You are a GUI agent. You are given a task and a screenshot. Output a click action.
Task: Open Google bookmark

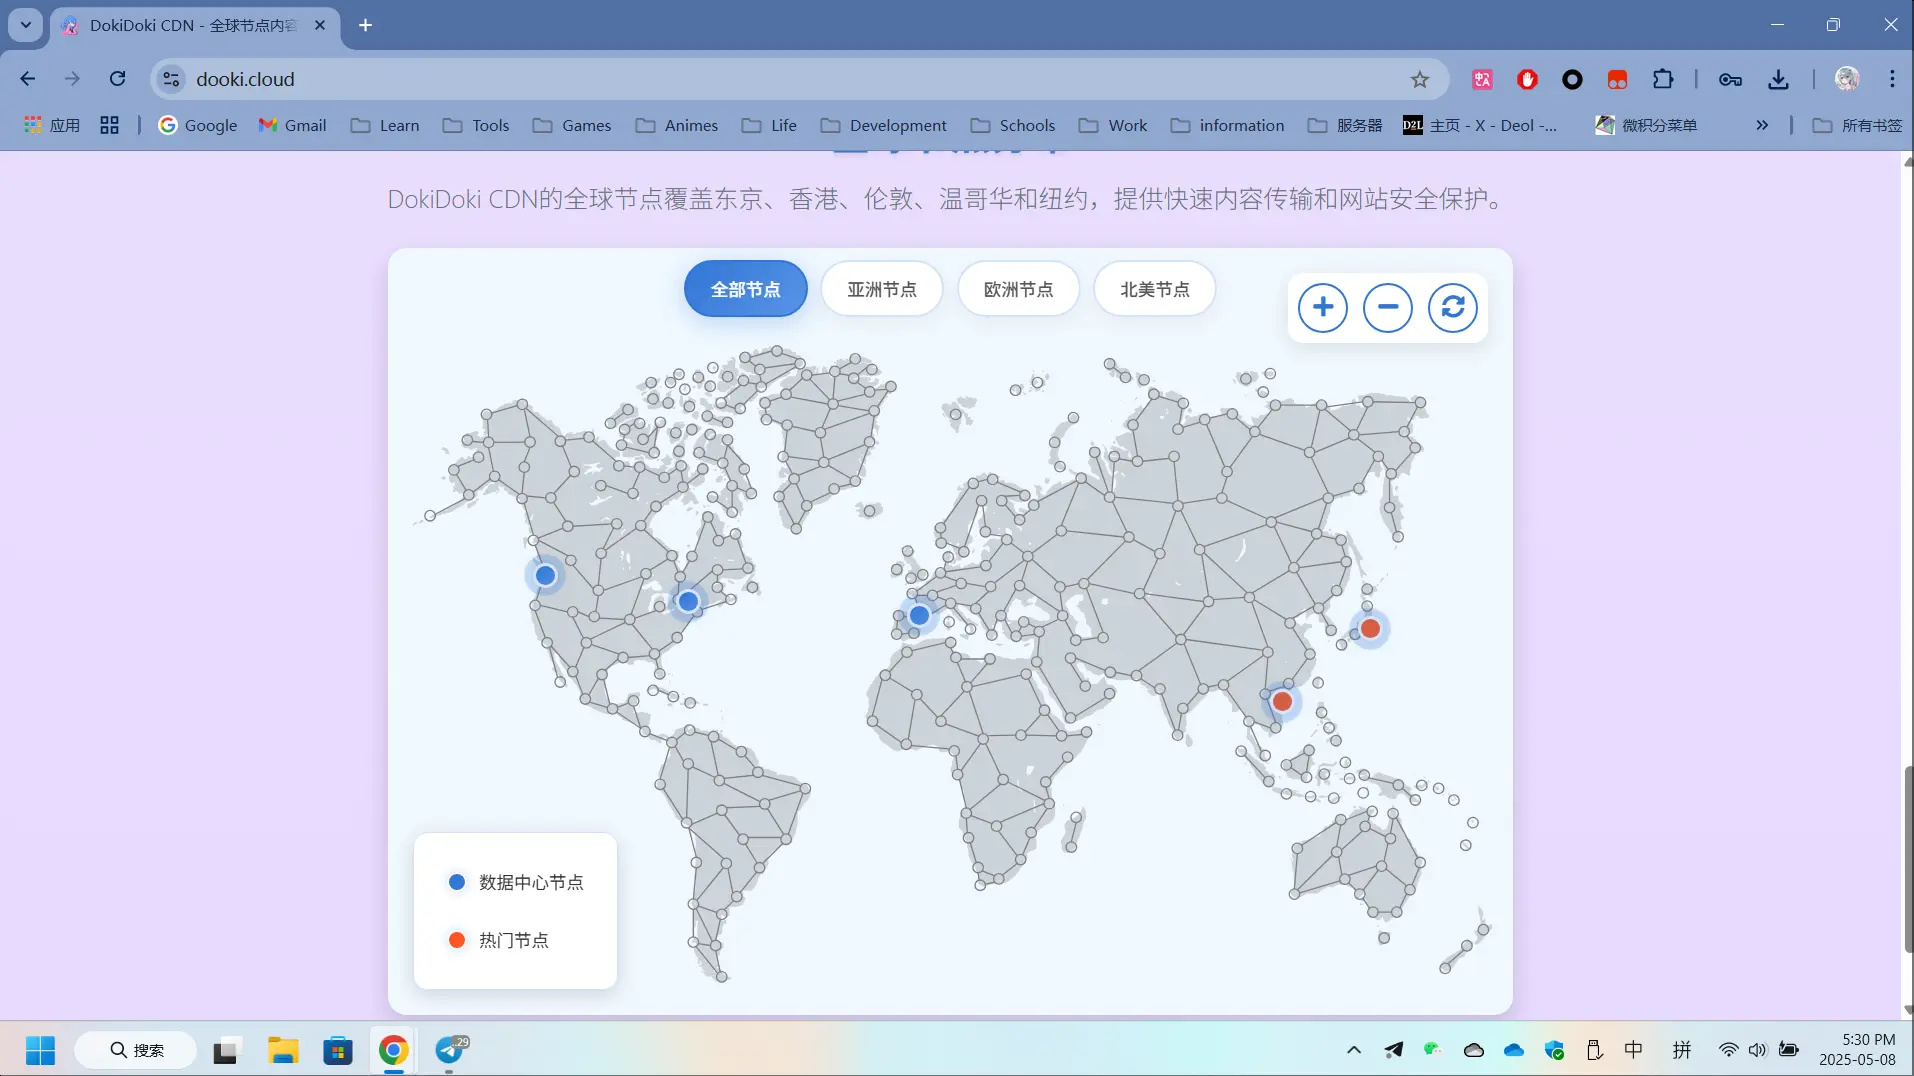pos(198,125)
